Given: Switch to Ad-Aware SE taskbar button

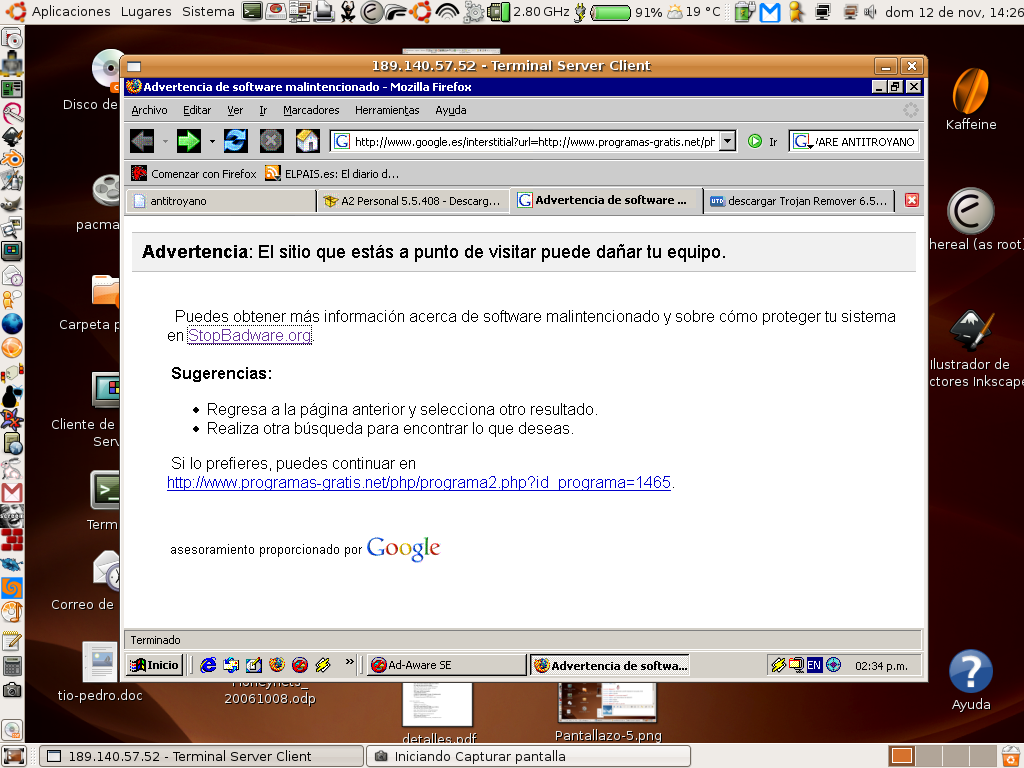Looking at the screenshot, I should (447, 665).
